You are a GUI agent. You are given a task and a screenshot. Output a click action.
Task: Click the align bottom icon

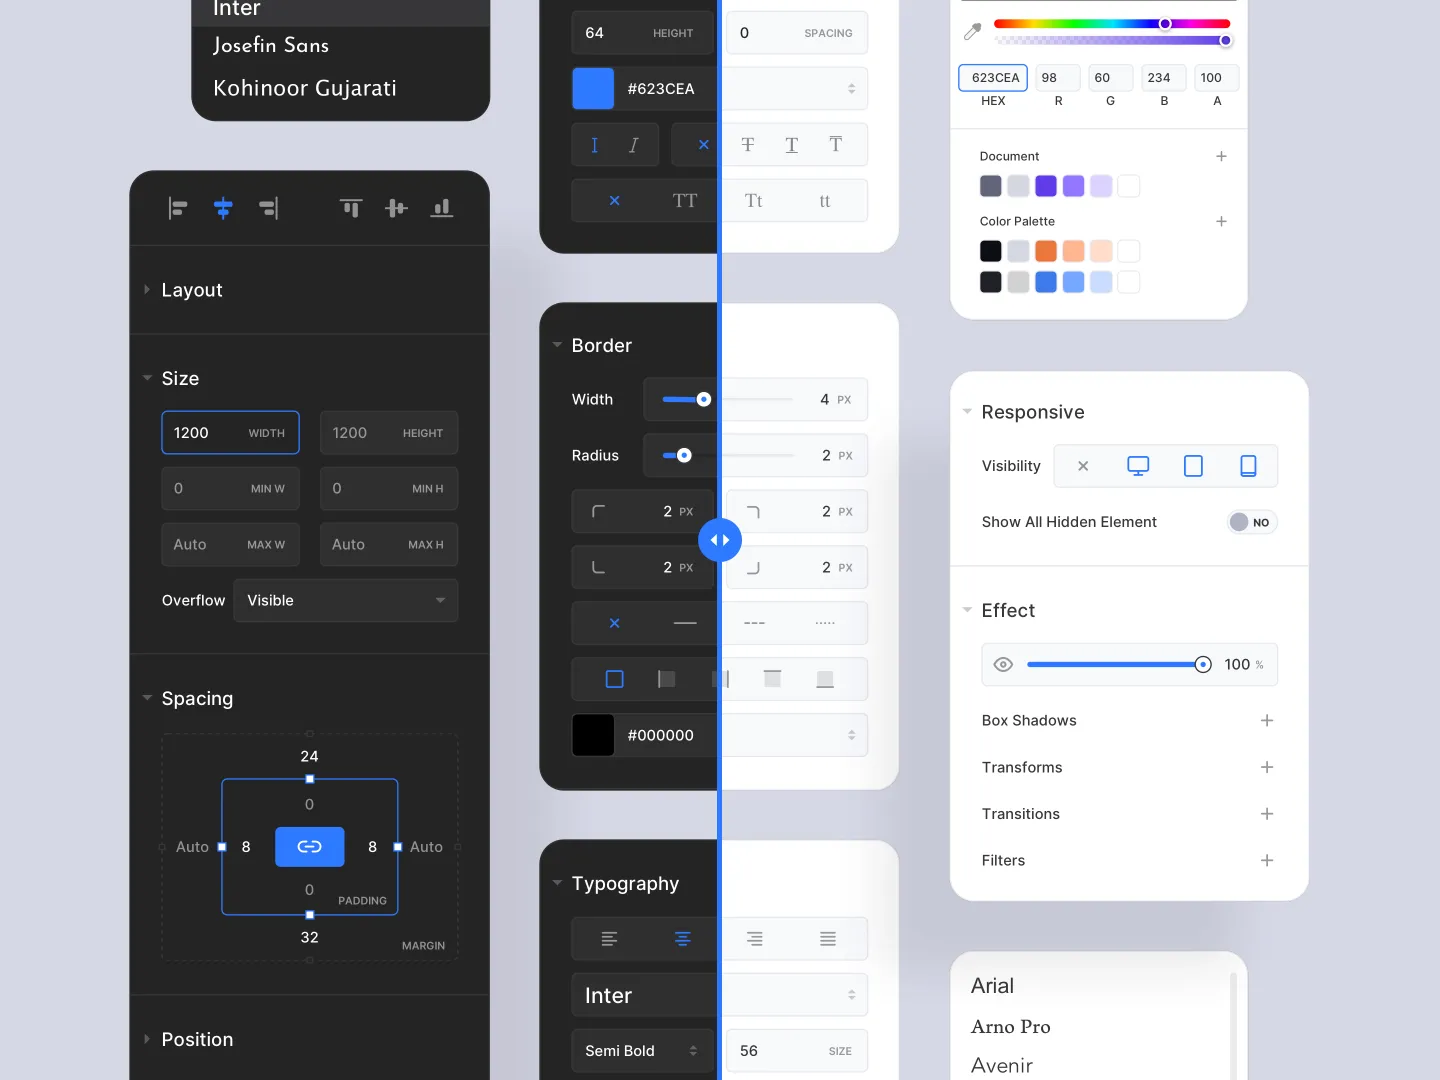442,208
